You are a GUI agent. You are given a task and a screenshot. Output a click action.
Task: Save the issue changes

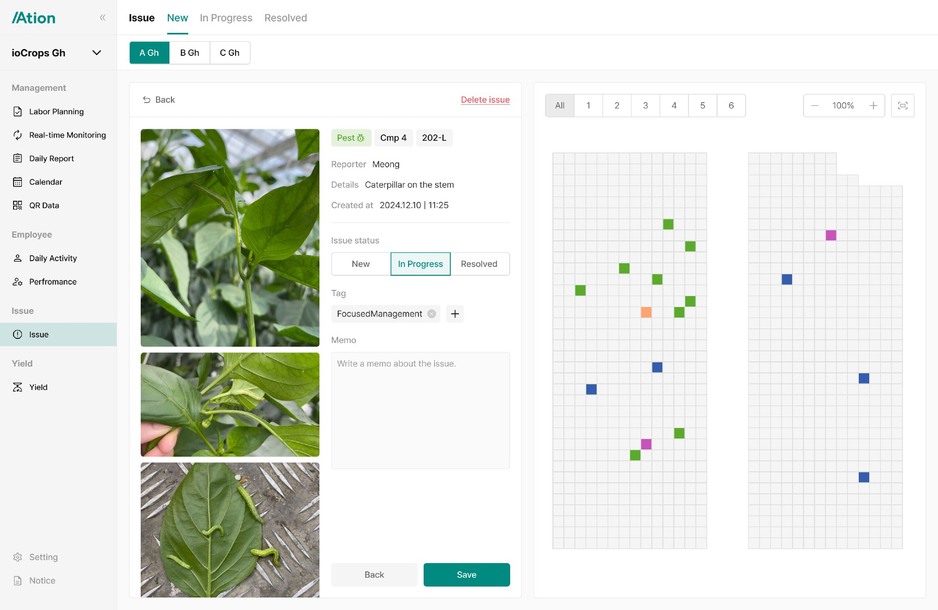pos(466,574)
